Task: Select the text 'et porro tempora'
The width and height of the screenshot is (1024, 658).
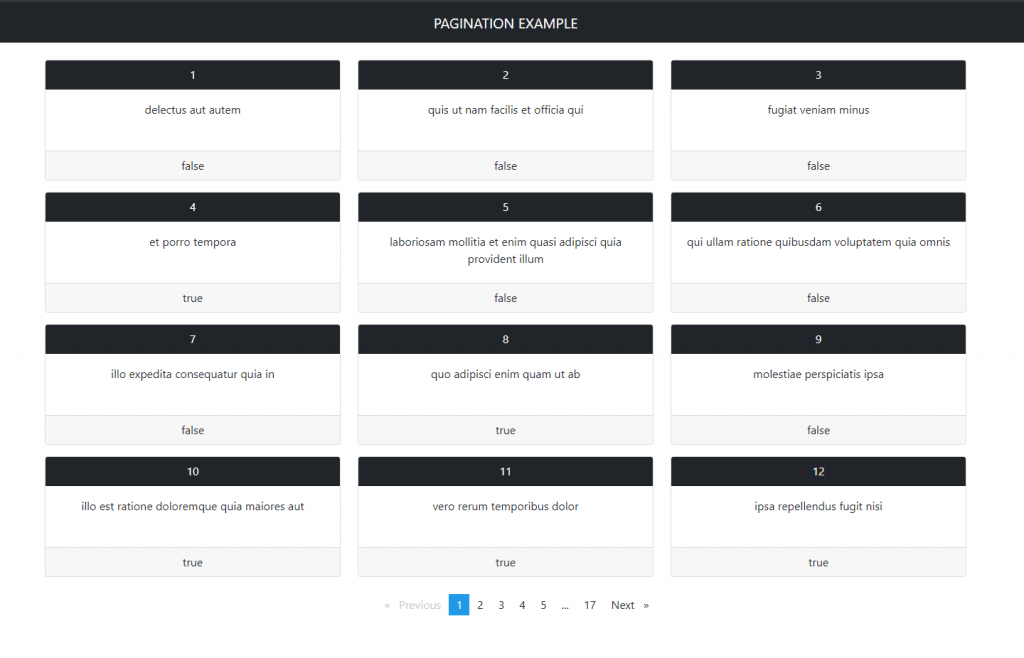Action: [x=193, y=242]
